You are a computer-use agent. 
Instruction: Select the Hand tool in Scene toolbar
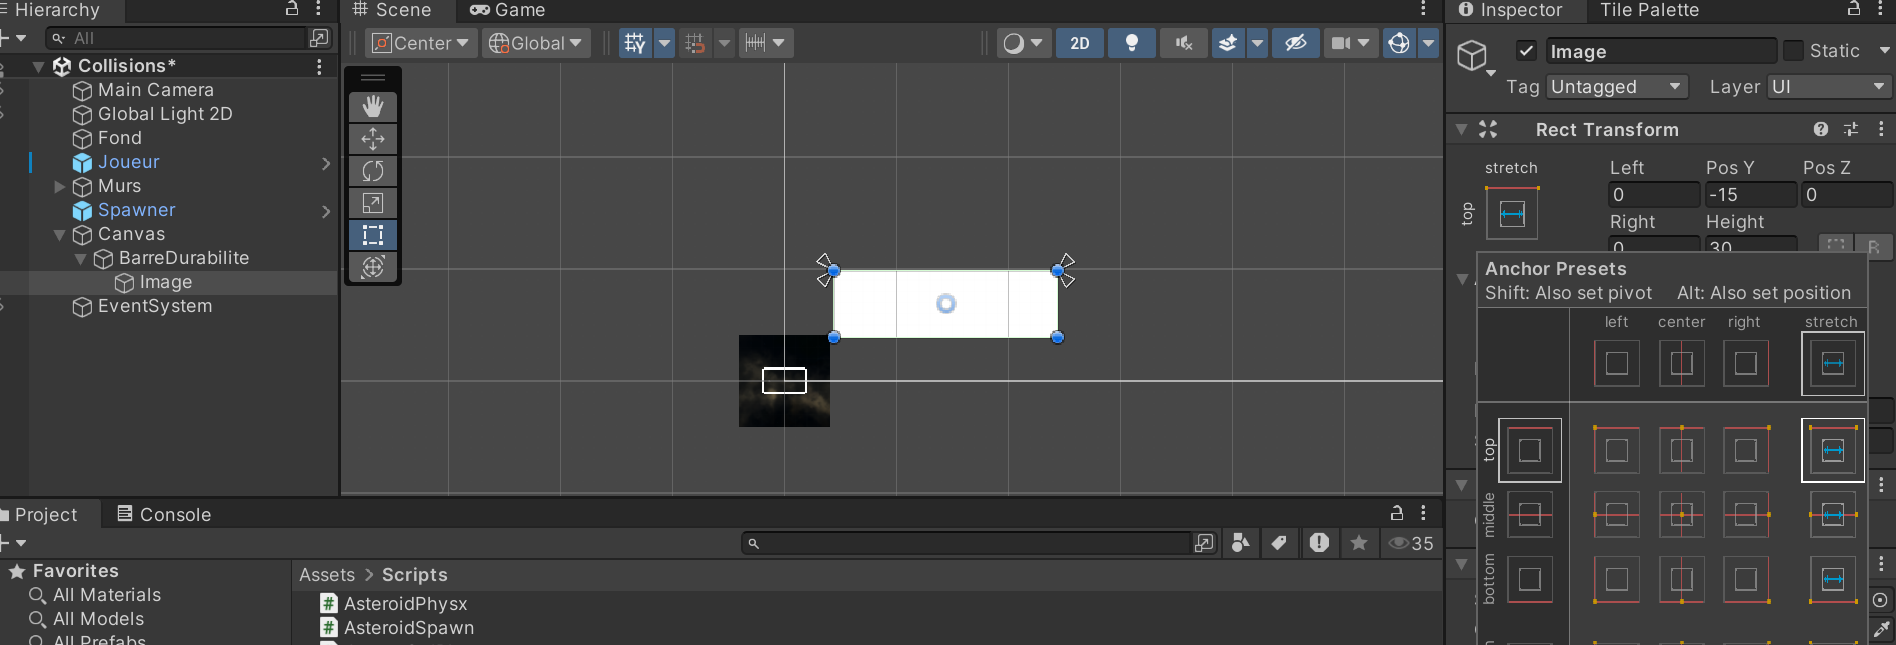tap(373, 107)
